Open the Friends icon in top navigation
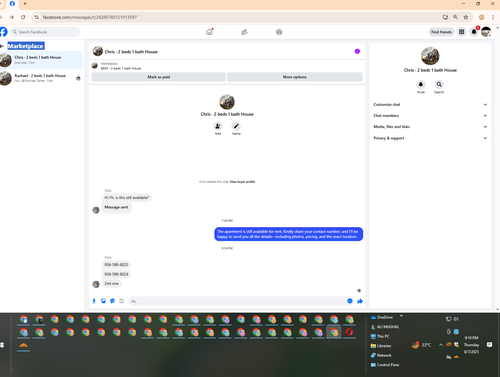The height and width of the screenshot is (377, 500). (244, 32)
